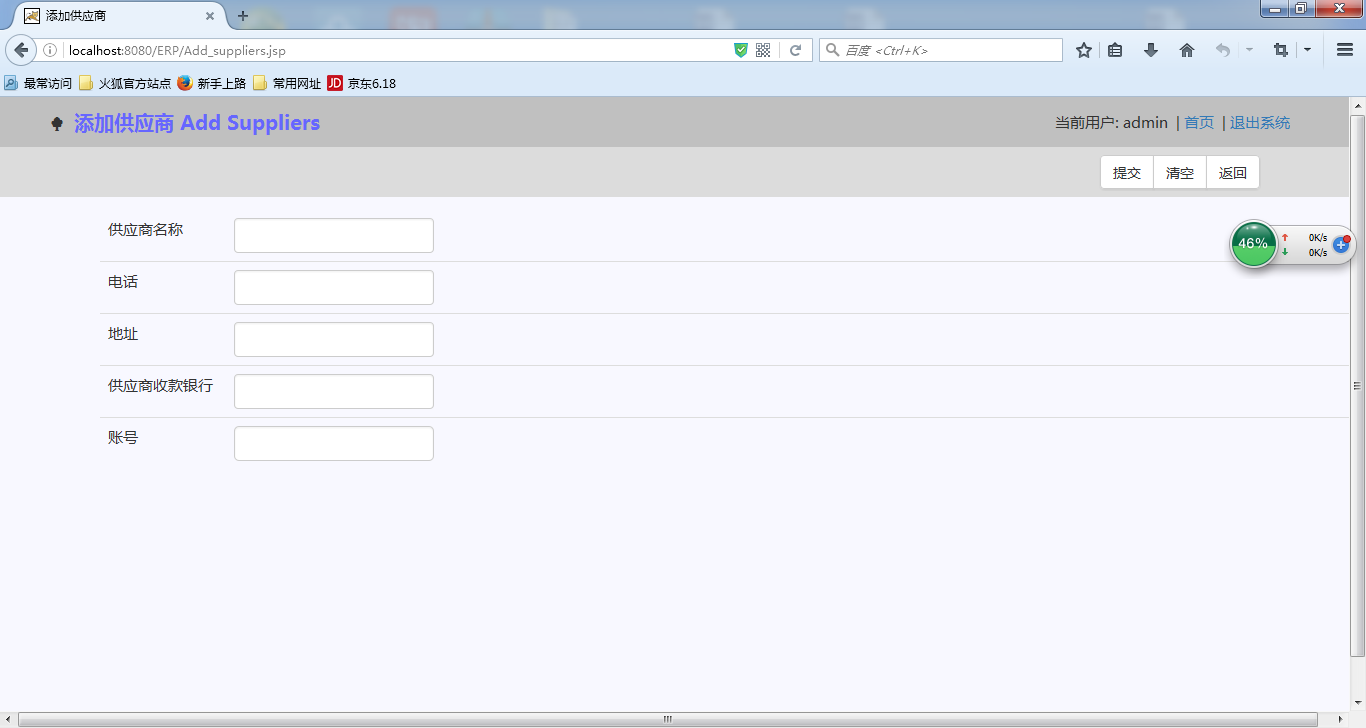
Task: Click the blue plus icon on floating widget
Action: [1342, 244]
